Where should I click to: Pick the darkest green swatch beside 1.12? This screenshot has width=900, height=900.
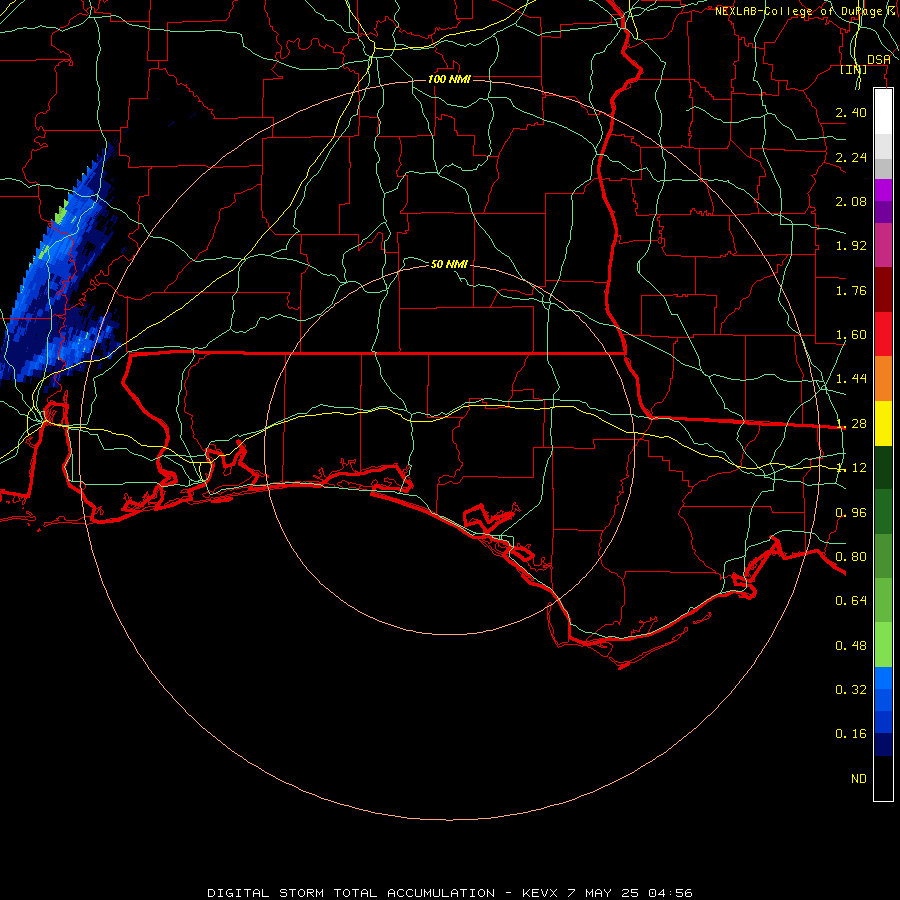883,467
